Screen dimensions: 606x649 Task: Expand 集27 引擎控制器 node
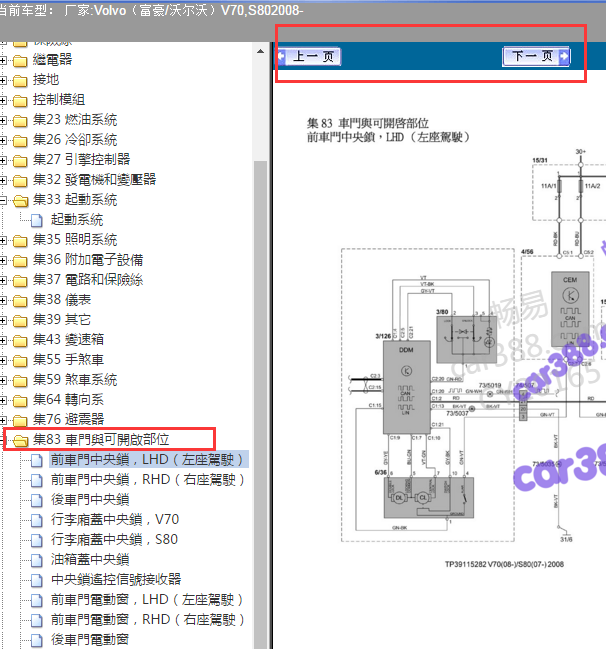pos(2,160)
